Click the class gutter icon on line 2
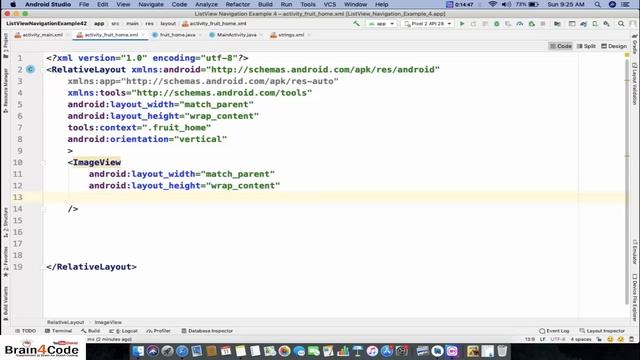This screenshot has width=640, height=360. coord(31,69)
